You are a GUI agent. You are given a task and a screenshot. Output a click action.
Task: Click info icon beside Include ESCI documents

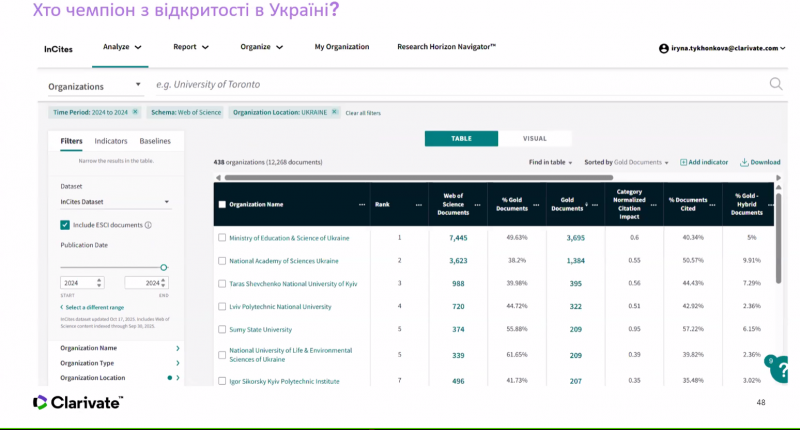pos(148,225)
